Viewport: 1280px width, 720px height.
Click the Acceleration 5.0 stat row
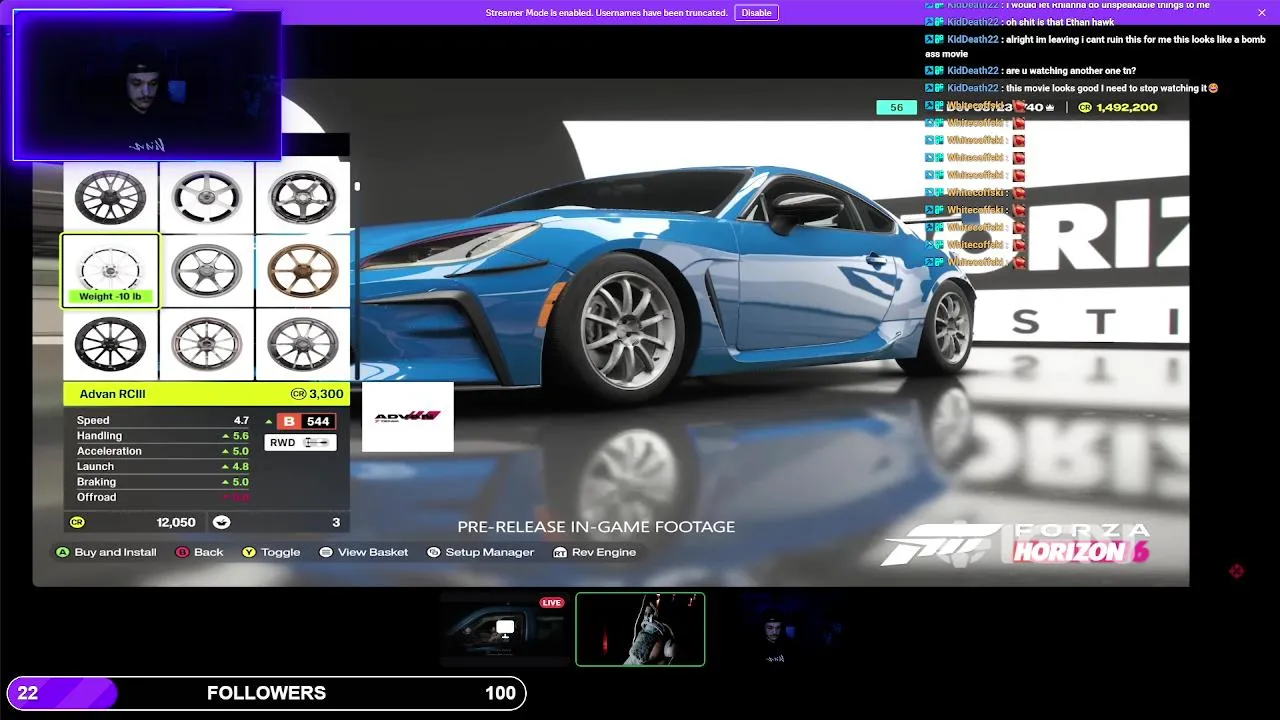pos(163,451)
